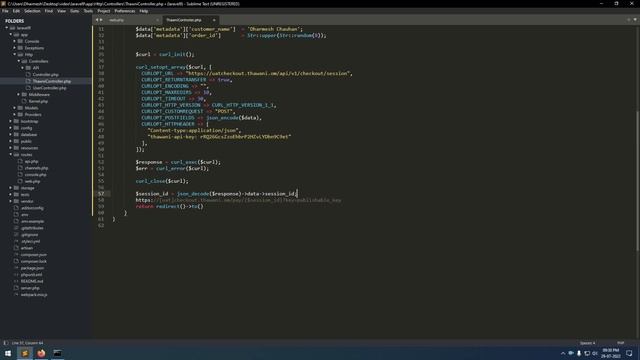Change PHP syntax in status bar
Image resolution: width=640 pixels, height=360 pixels.
pos(621,343)
